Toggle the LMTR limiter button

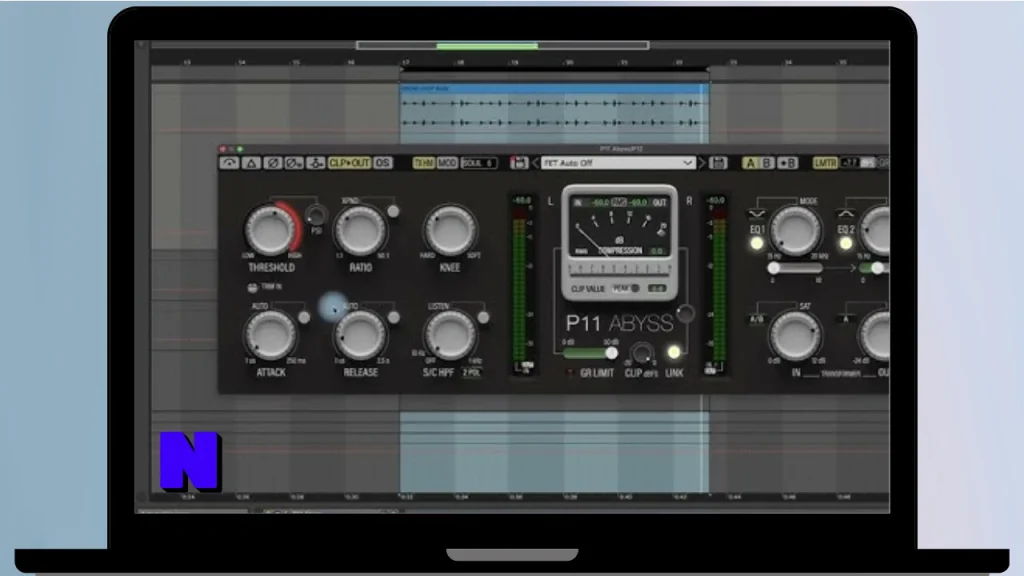tap(825, 163)
